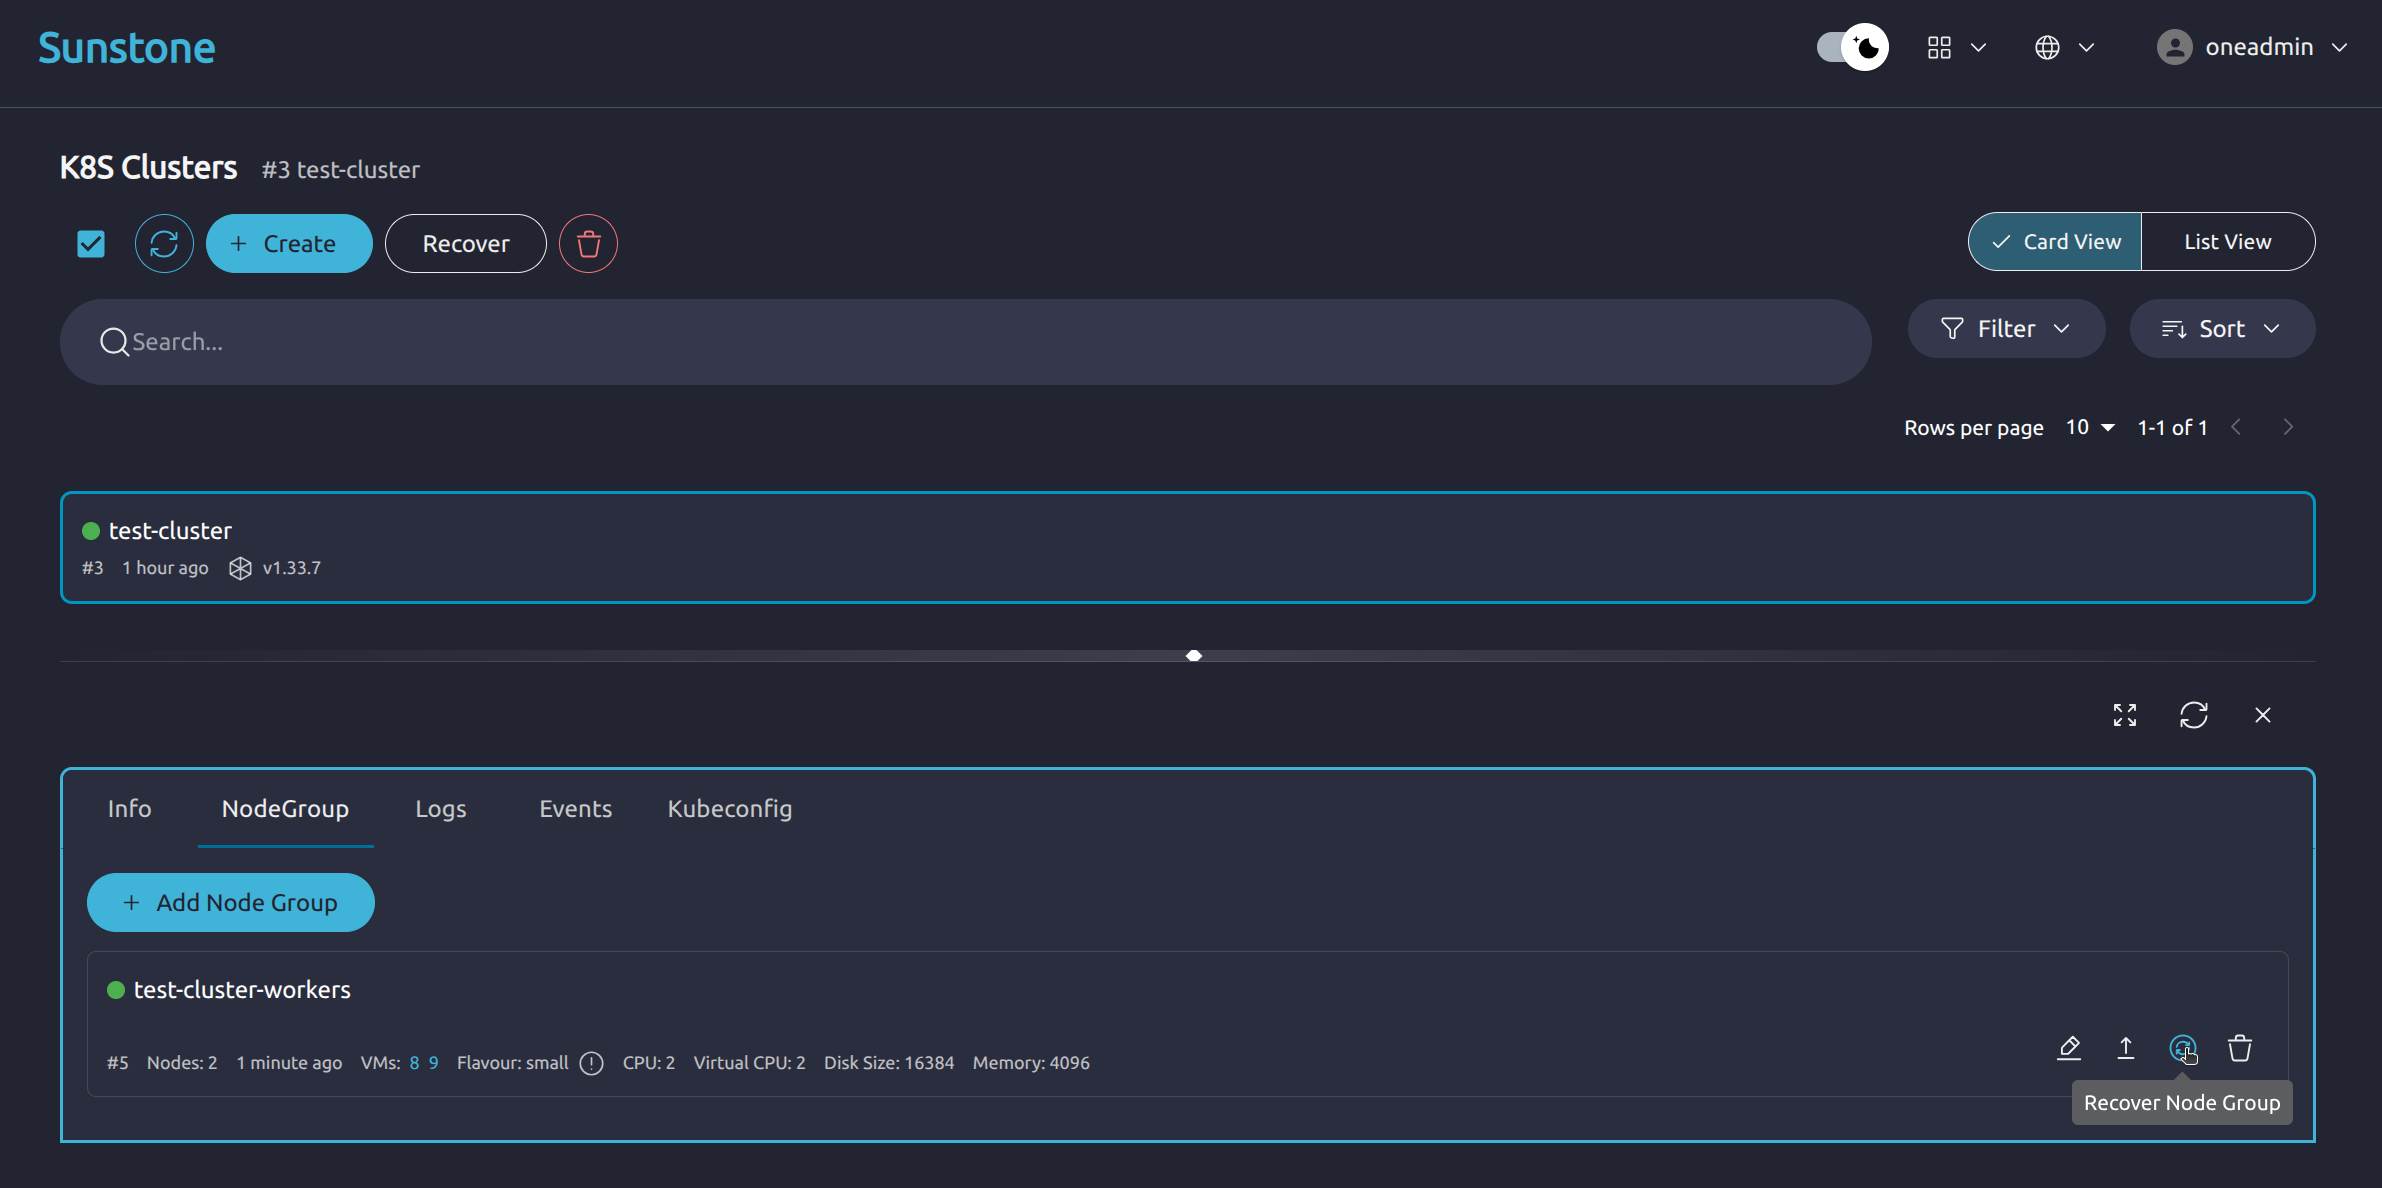Open the grid view menu in header
Screen dimensions: 2382x1188
tap(1956, 47)
